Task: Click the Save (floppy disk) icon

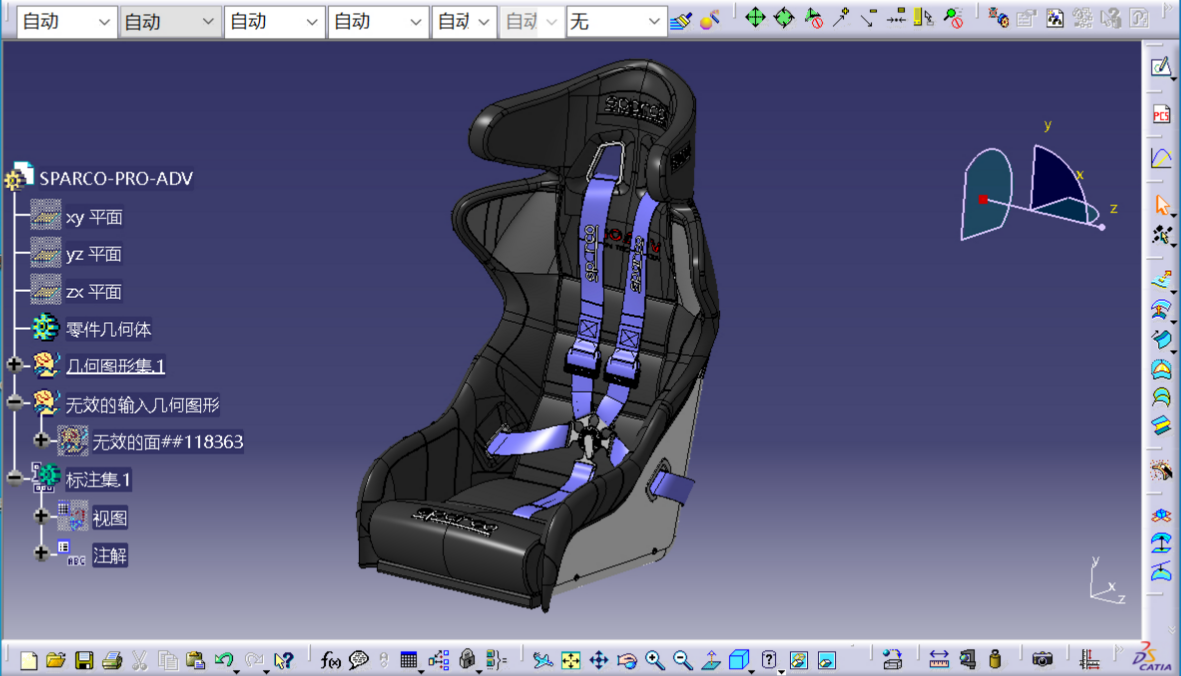Action: (84, 660)
